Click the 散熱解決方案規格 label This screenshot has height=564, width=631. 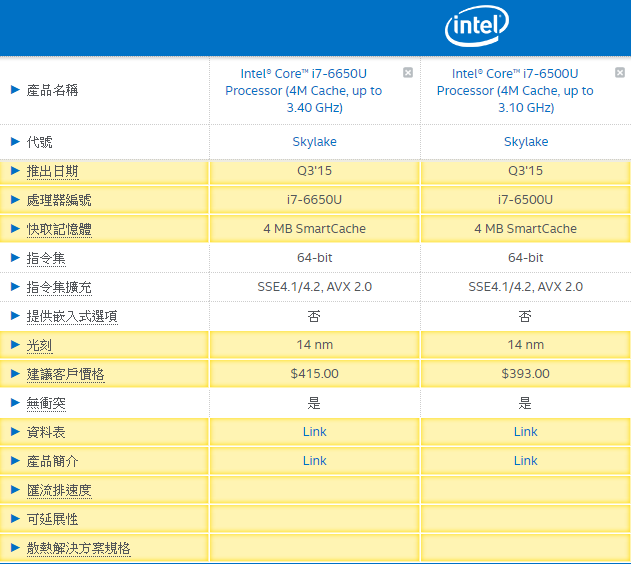78,548
